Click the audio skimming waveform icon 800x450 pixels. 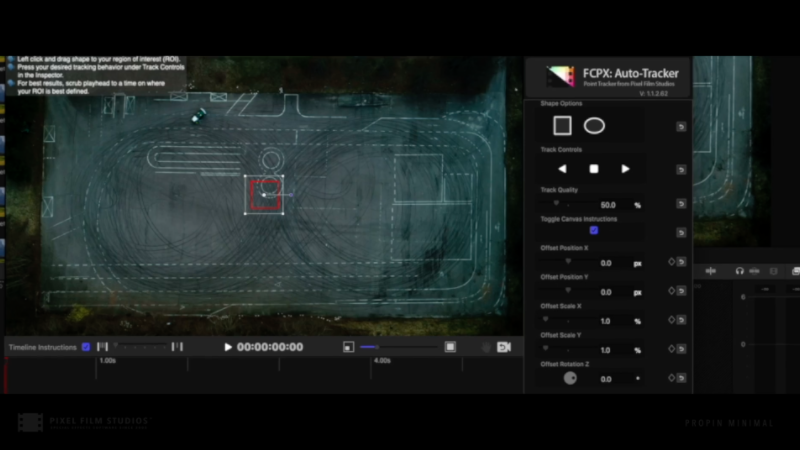[x=711, y=271]
